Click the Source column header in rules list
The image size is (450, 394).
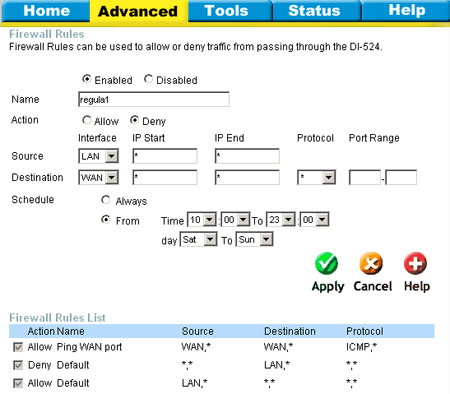tap(197, 331)
